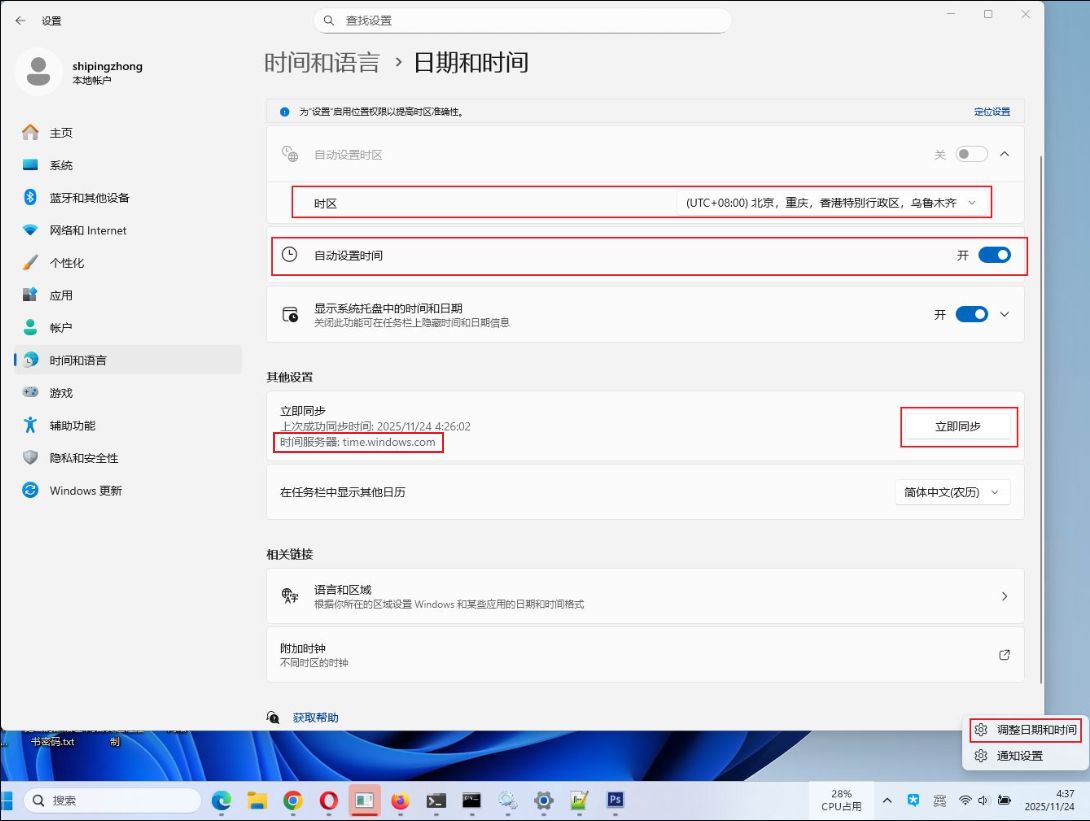1090x821 pixels.
Task: Toggle off 显示系统托盘中的时间和日期
Action: (971, 314)
